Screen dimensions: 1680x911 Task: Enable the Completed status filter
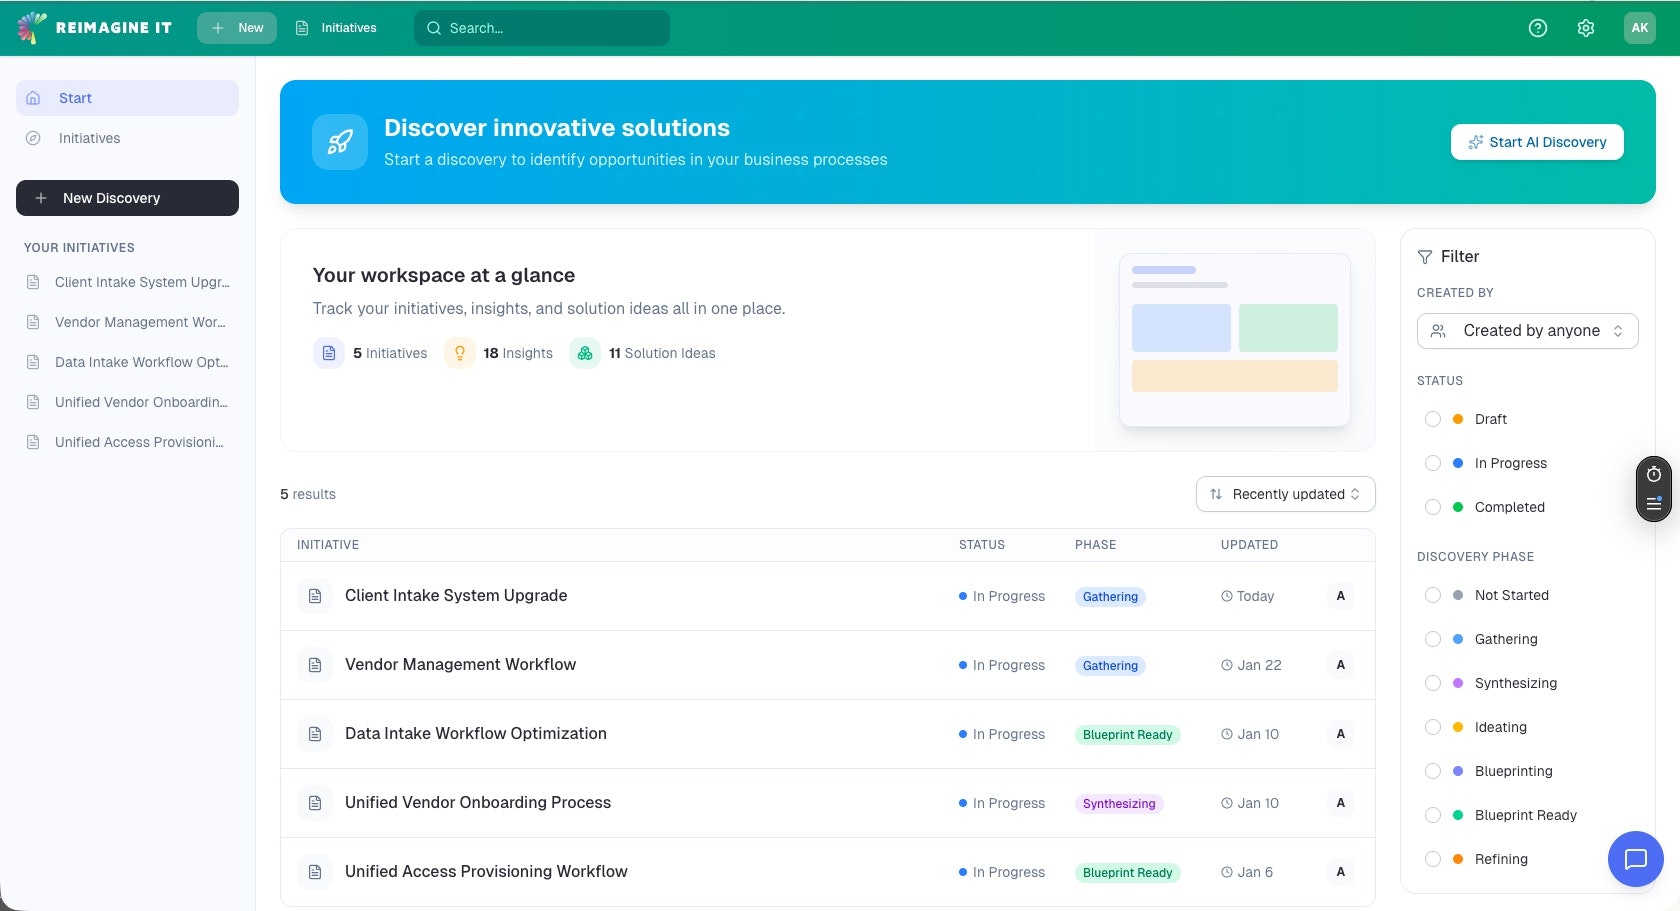pyautogui.click(x=1434, y=507)
